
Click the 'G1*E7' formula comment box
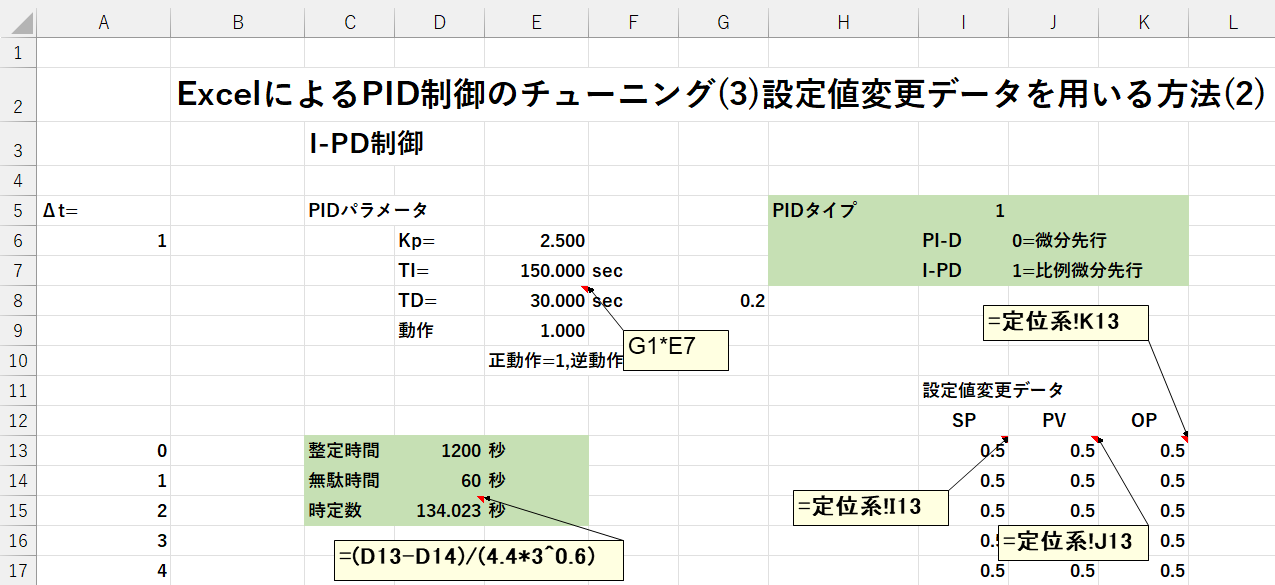[x=676, y=349]
